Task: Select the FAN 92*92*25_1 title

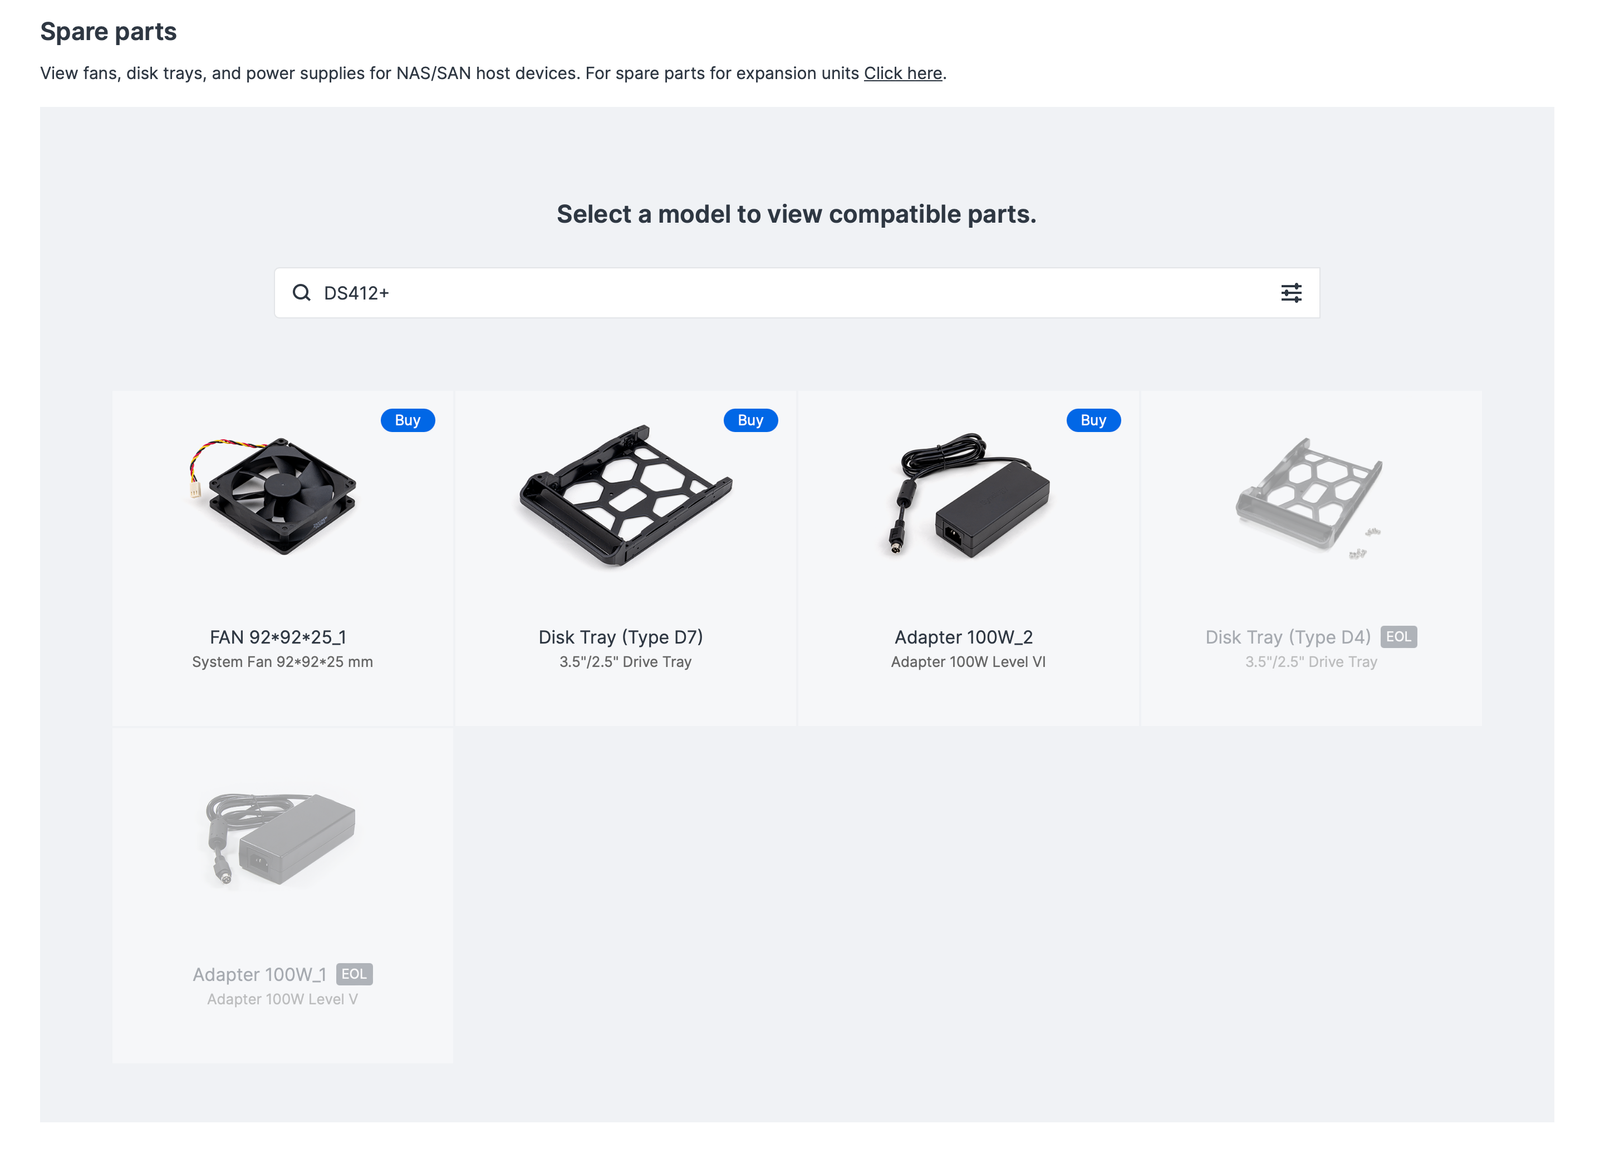Action: pyautogui.click(x=278, y=637)
